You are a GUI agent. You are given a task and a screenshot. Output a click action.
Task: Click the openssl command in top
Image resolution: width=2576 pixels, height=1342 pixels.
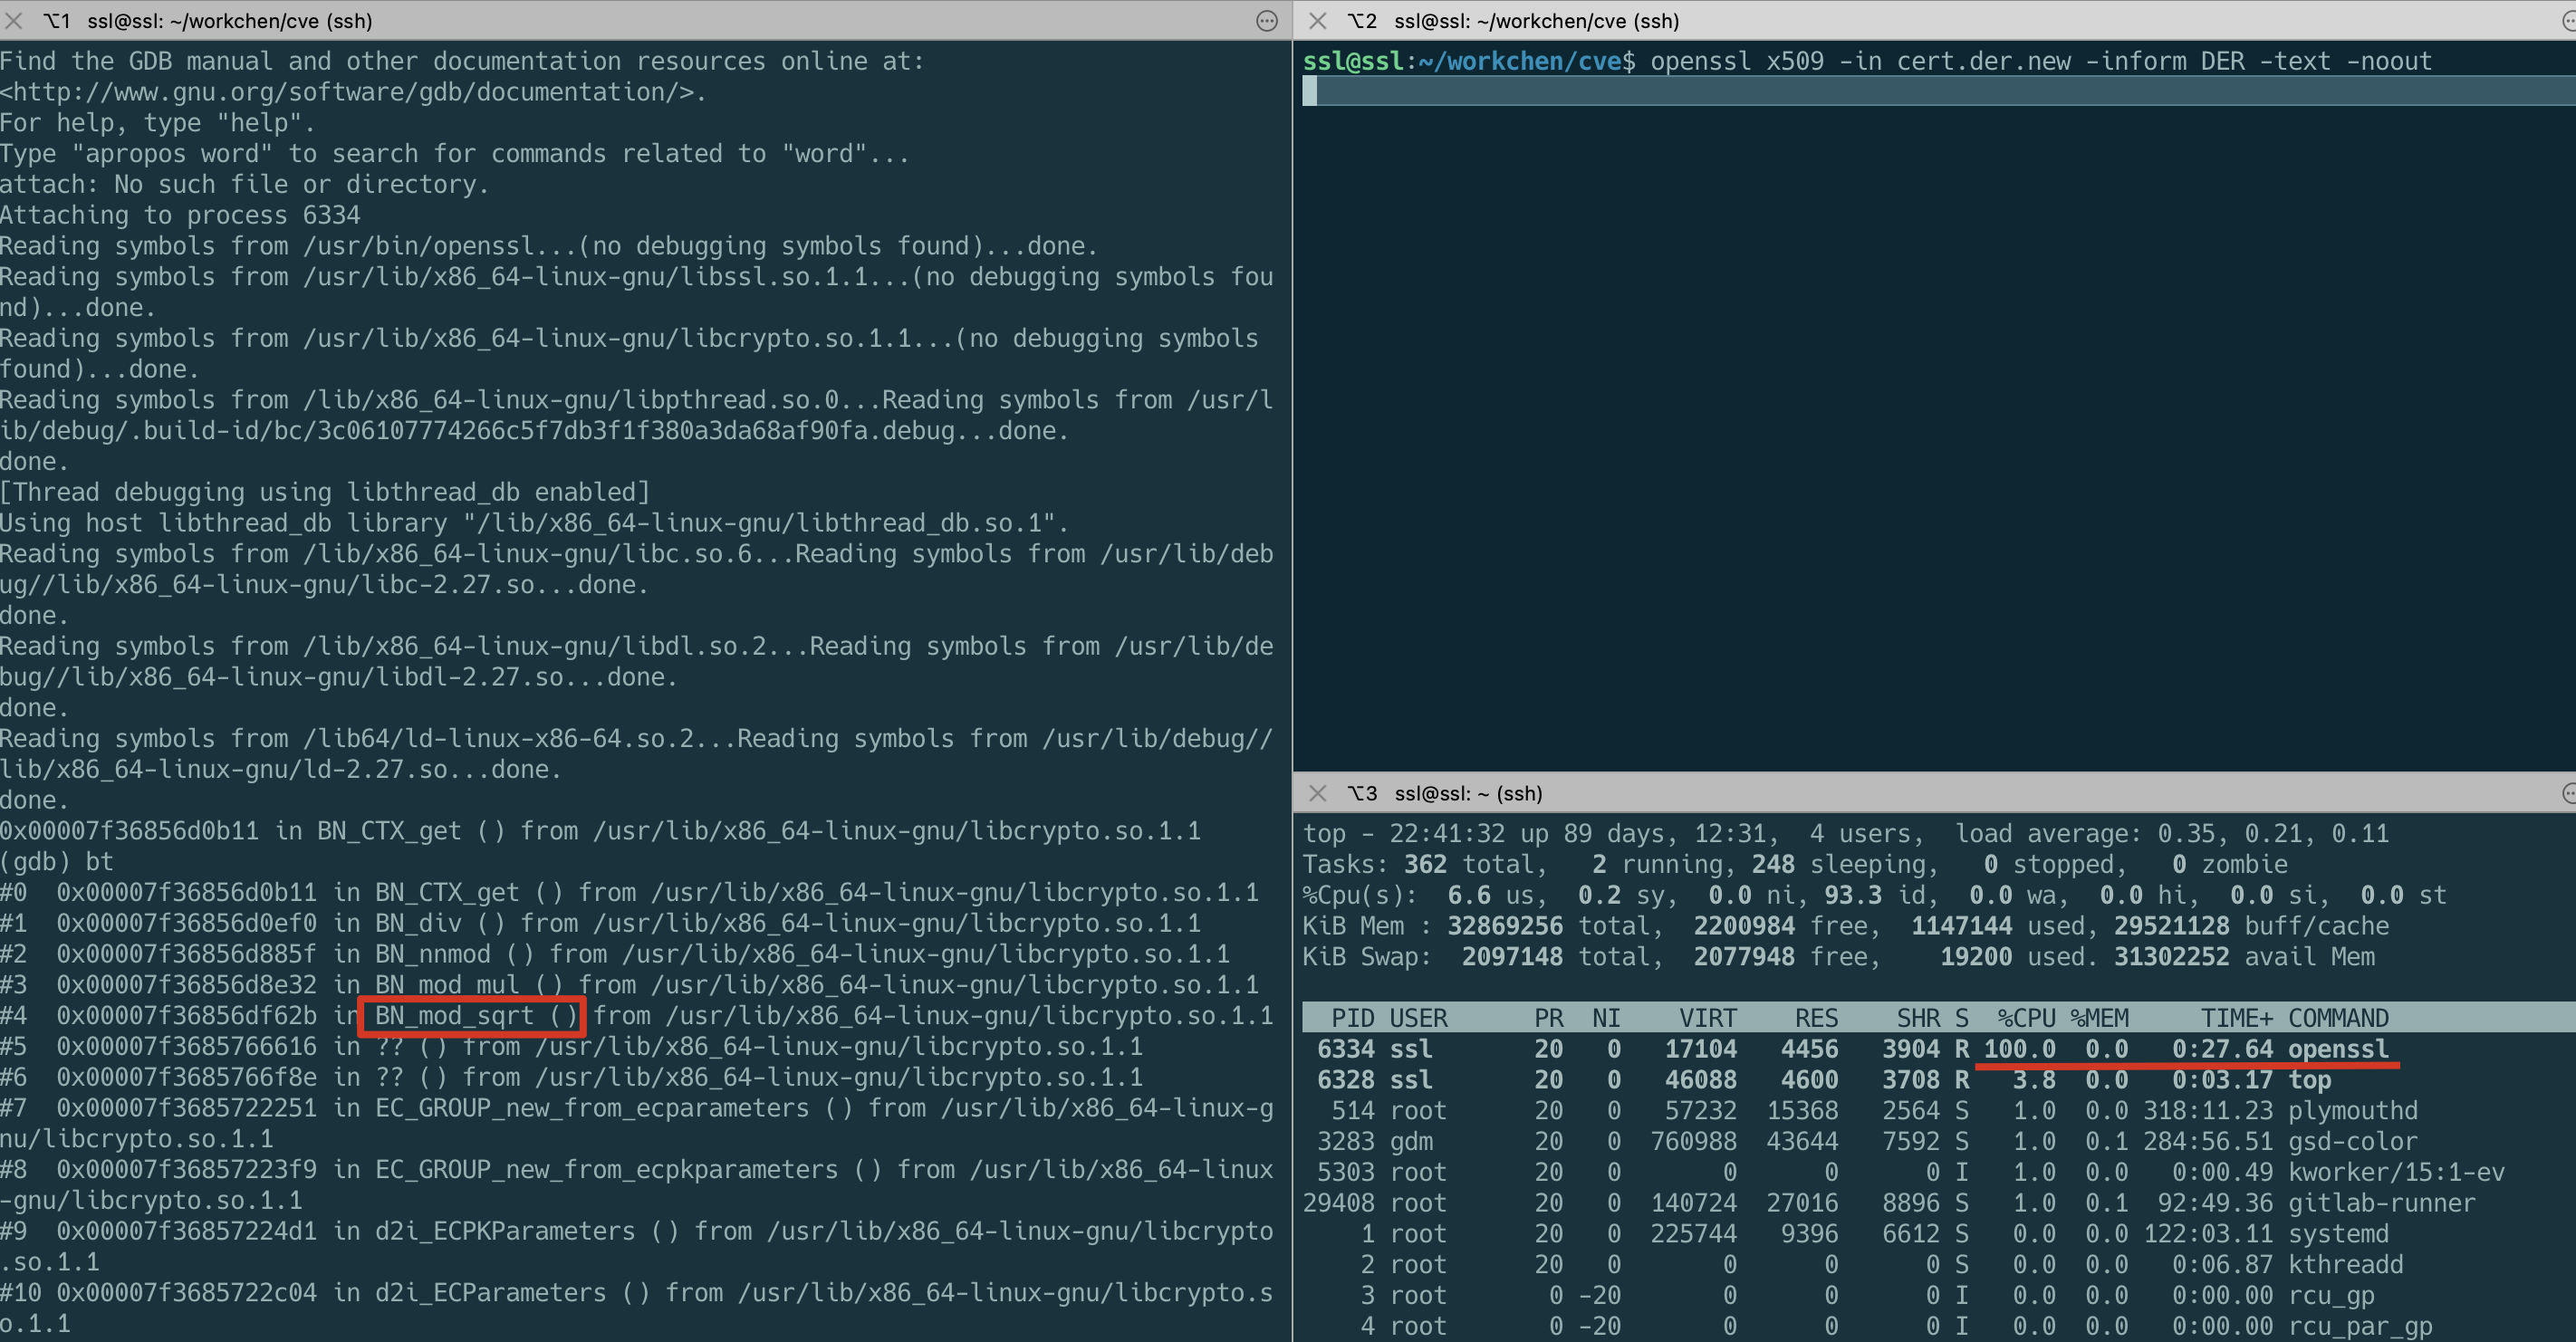tap(2337, 1049)
